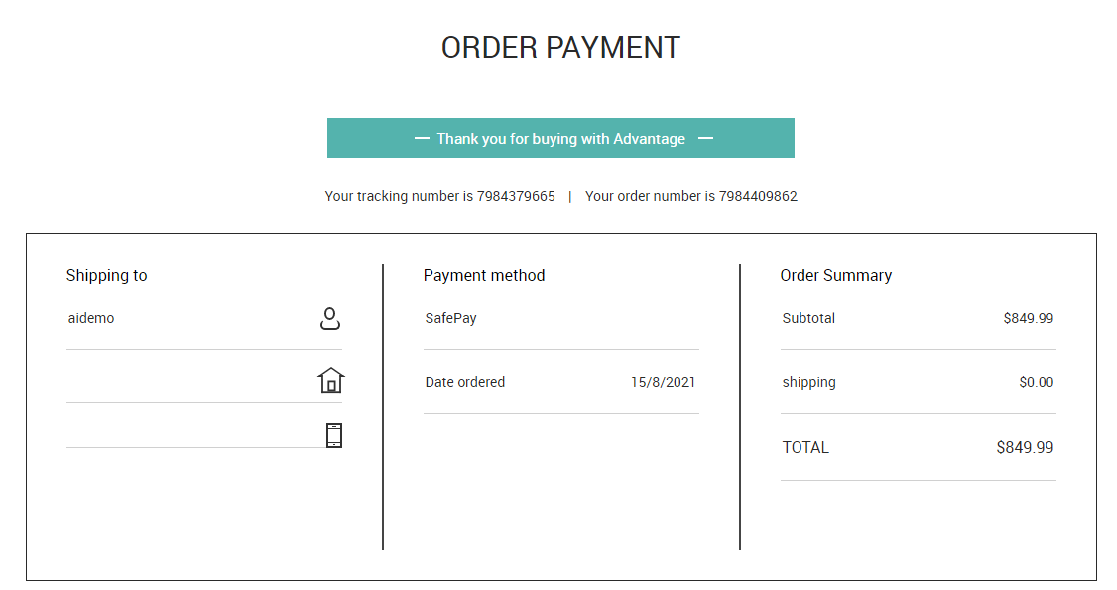Click the $0.00 shipping cost

click(1036, 383)
